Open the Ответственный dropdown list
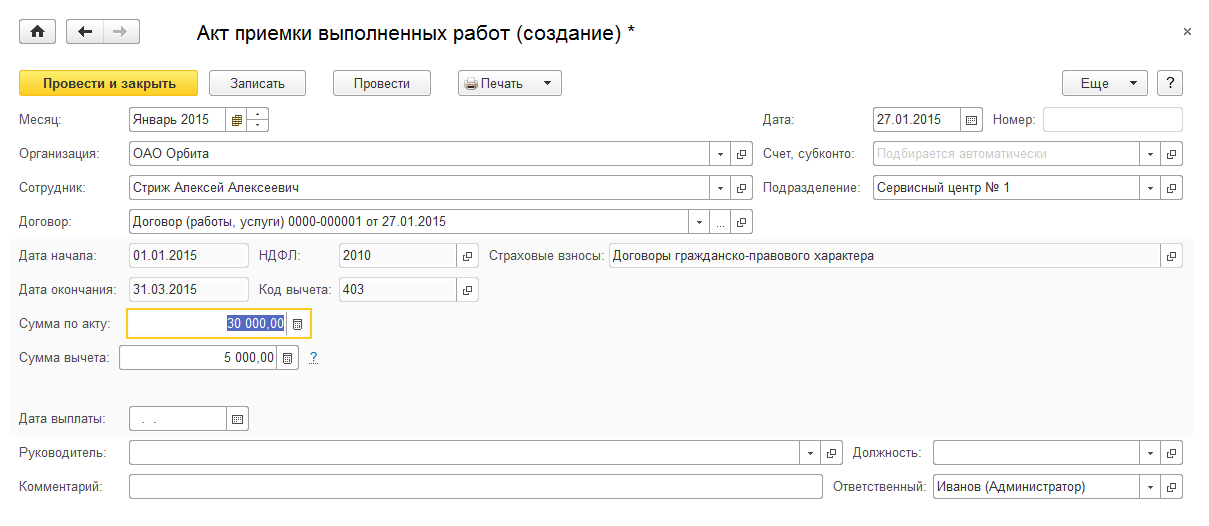The image size is (1209, 526). click(x=1151, y=487)
